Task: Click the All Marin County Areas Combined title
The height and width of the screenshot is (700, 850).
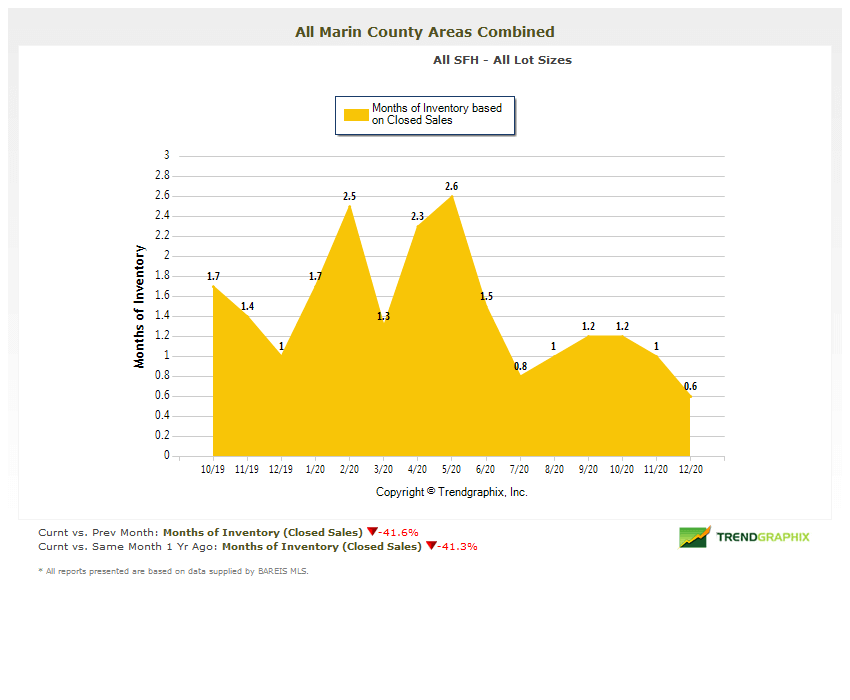Action: [x=425, y=32]
